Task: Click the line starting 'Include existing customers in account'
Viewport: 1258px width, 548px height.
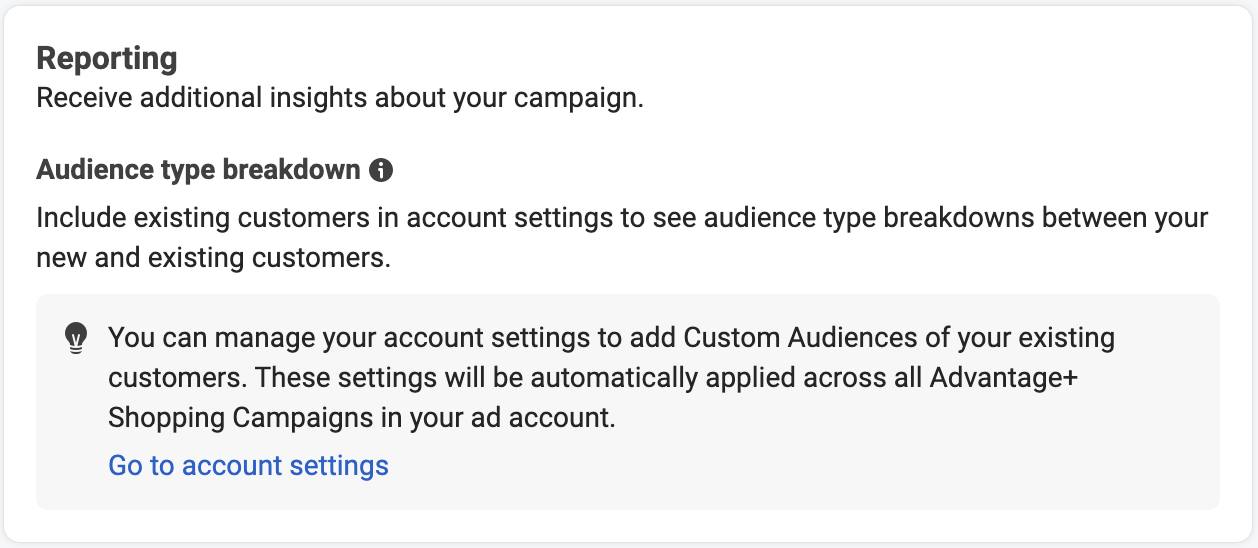Action: 622,218
